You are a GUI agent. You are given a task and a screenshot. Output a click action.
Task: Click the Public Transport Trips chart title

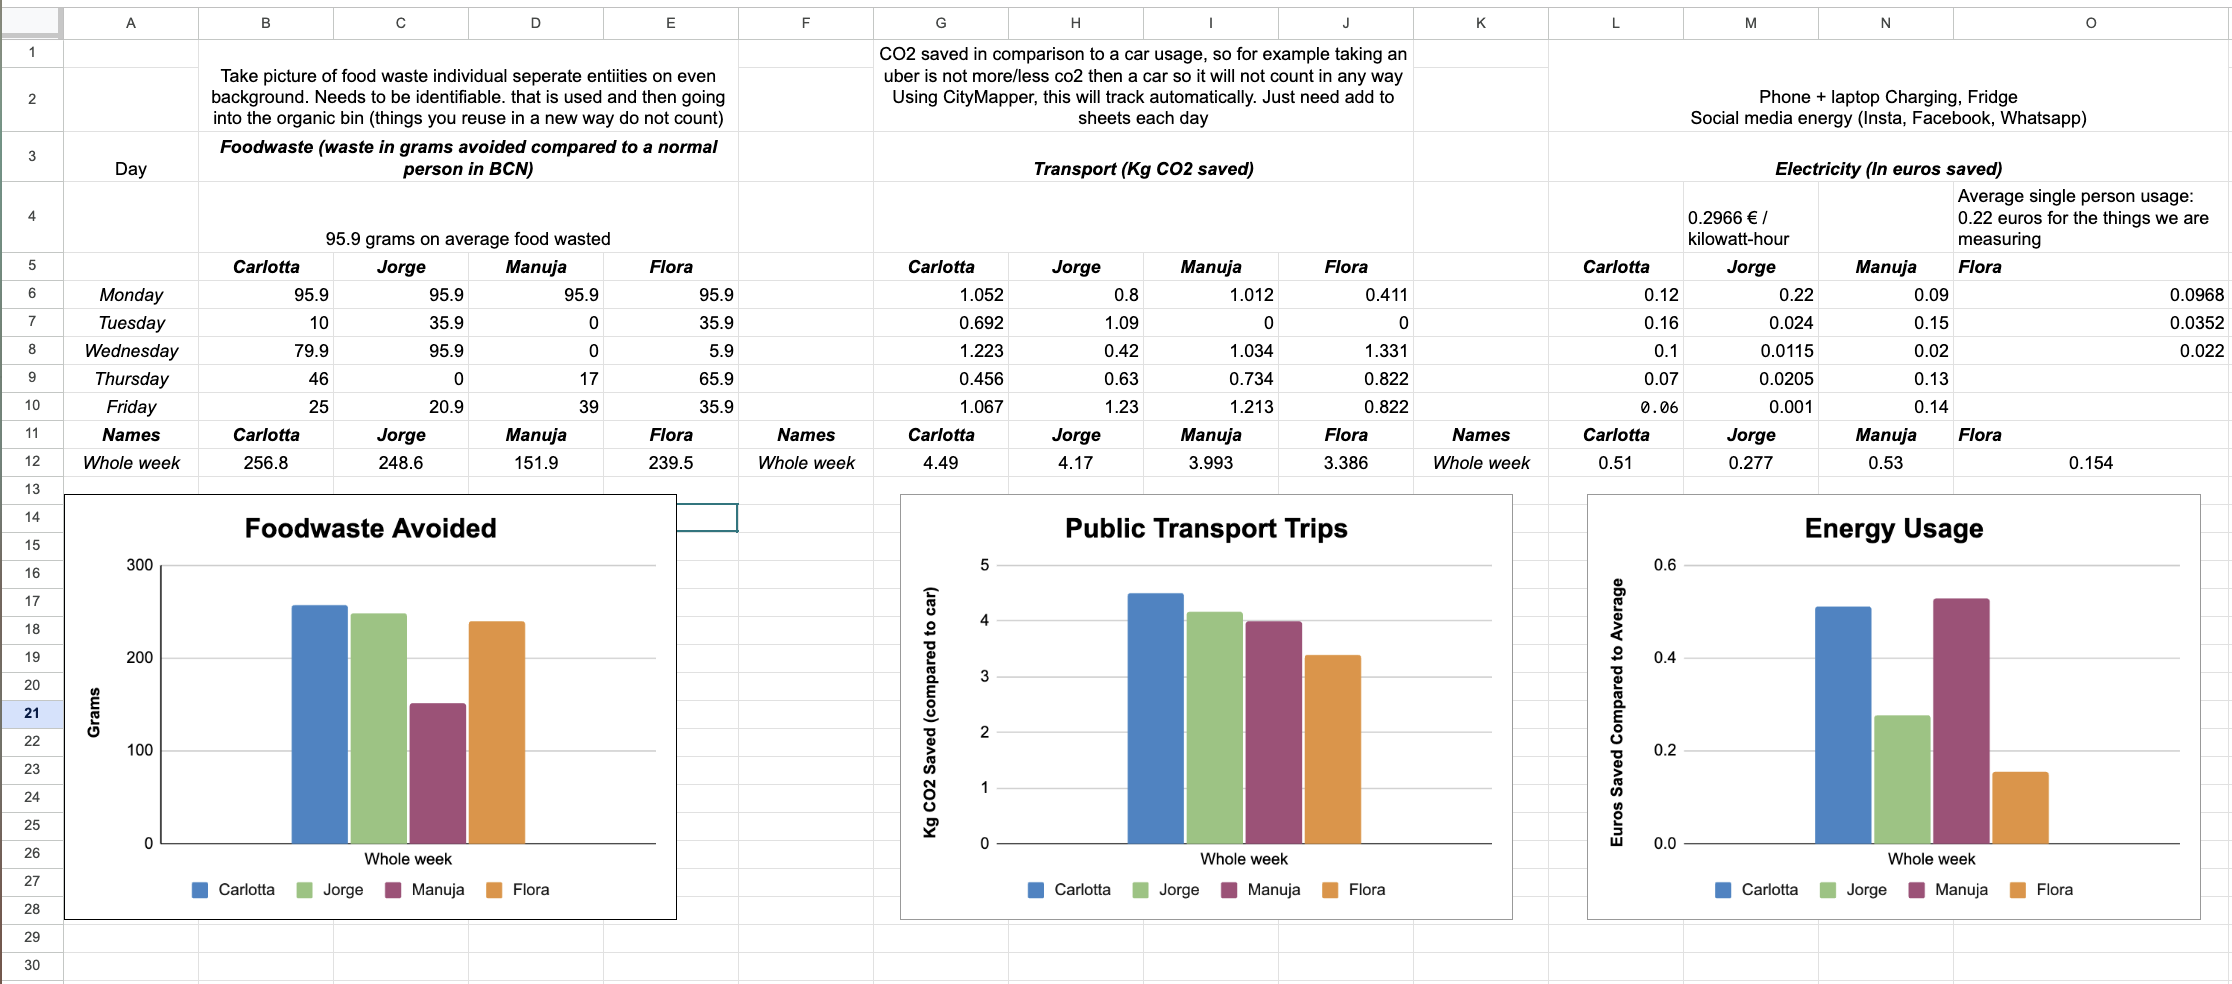point(1206,528)
